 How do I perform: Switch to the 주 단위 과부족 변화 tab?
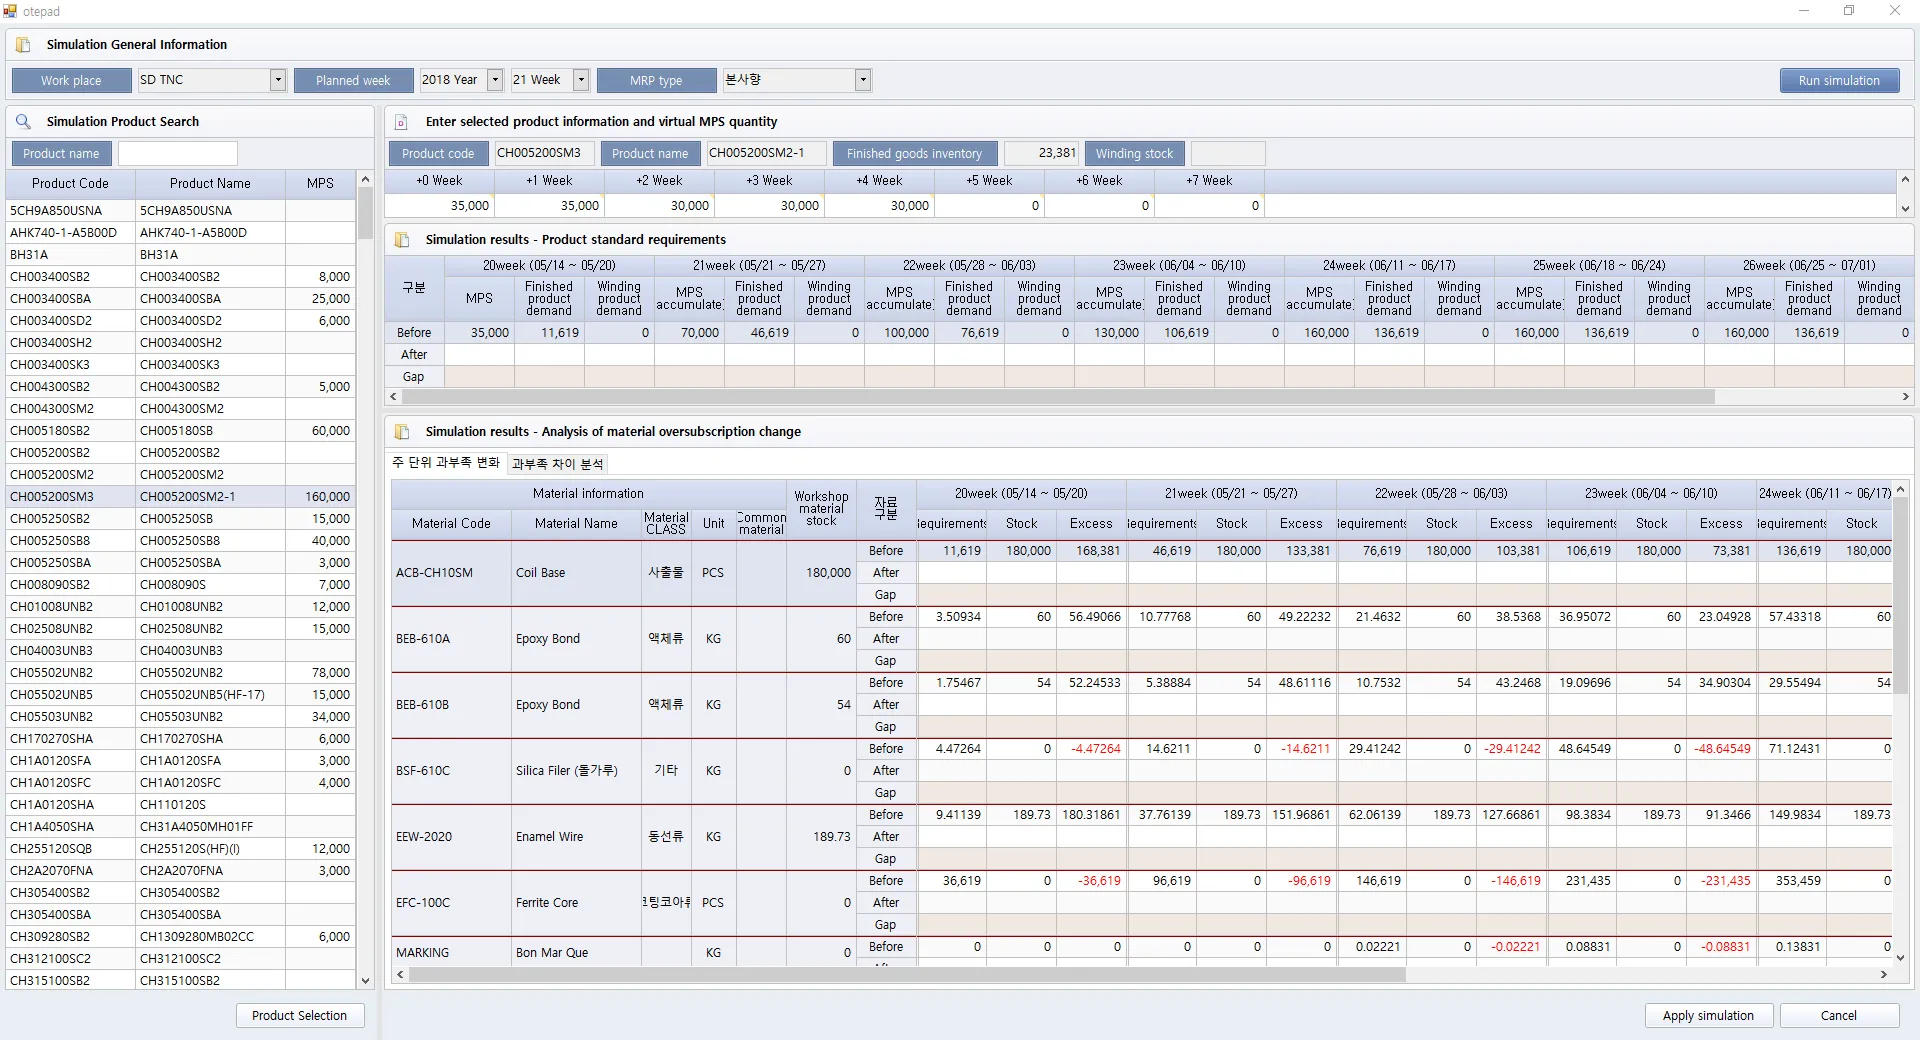(446, 463)
